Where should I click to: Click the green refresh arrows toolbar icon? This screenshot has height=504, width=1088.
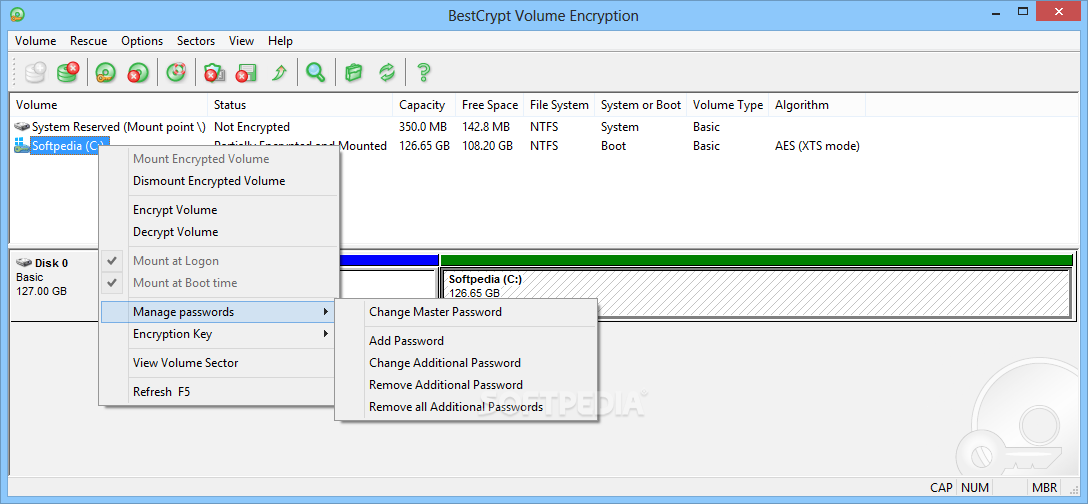pyautogui.click(x=386, y=72)
